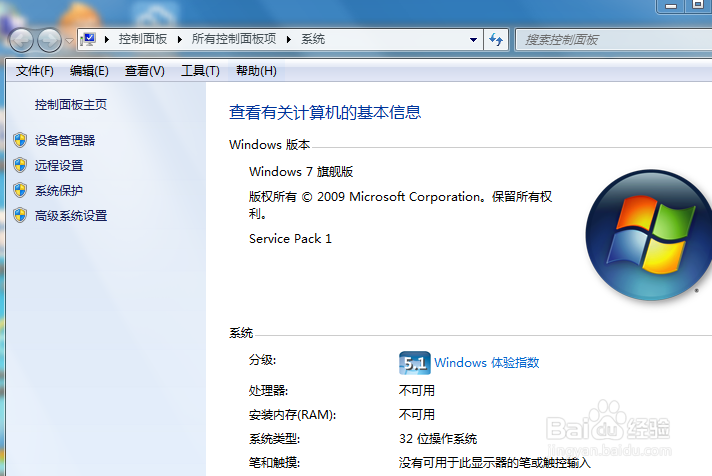The image size is (712, 476).
Task: Click the Back navigation arrow button
Action: click(x=21, y=41)
